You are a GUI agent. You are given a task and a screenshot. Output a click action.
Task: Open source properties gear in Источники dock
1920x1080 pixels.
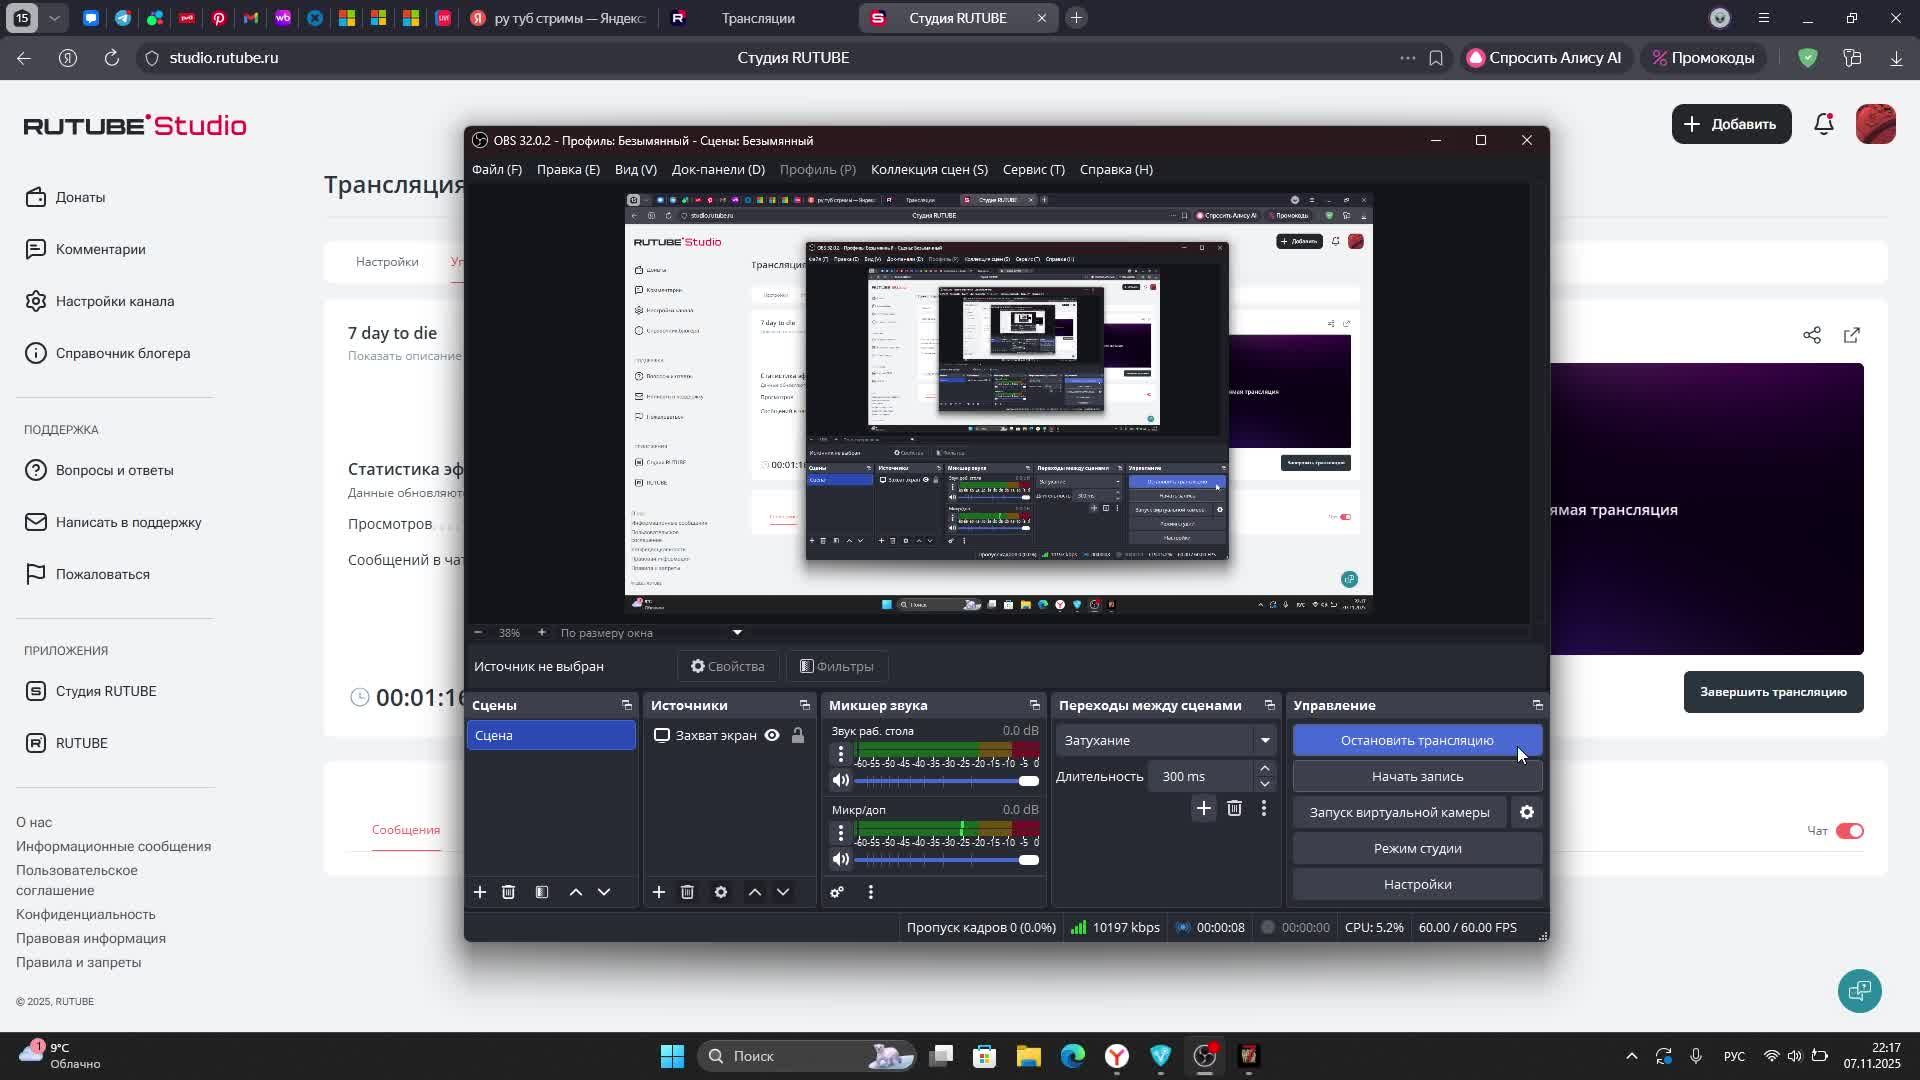pyautogui.click(x=721, y=892)
